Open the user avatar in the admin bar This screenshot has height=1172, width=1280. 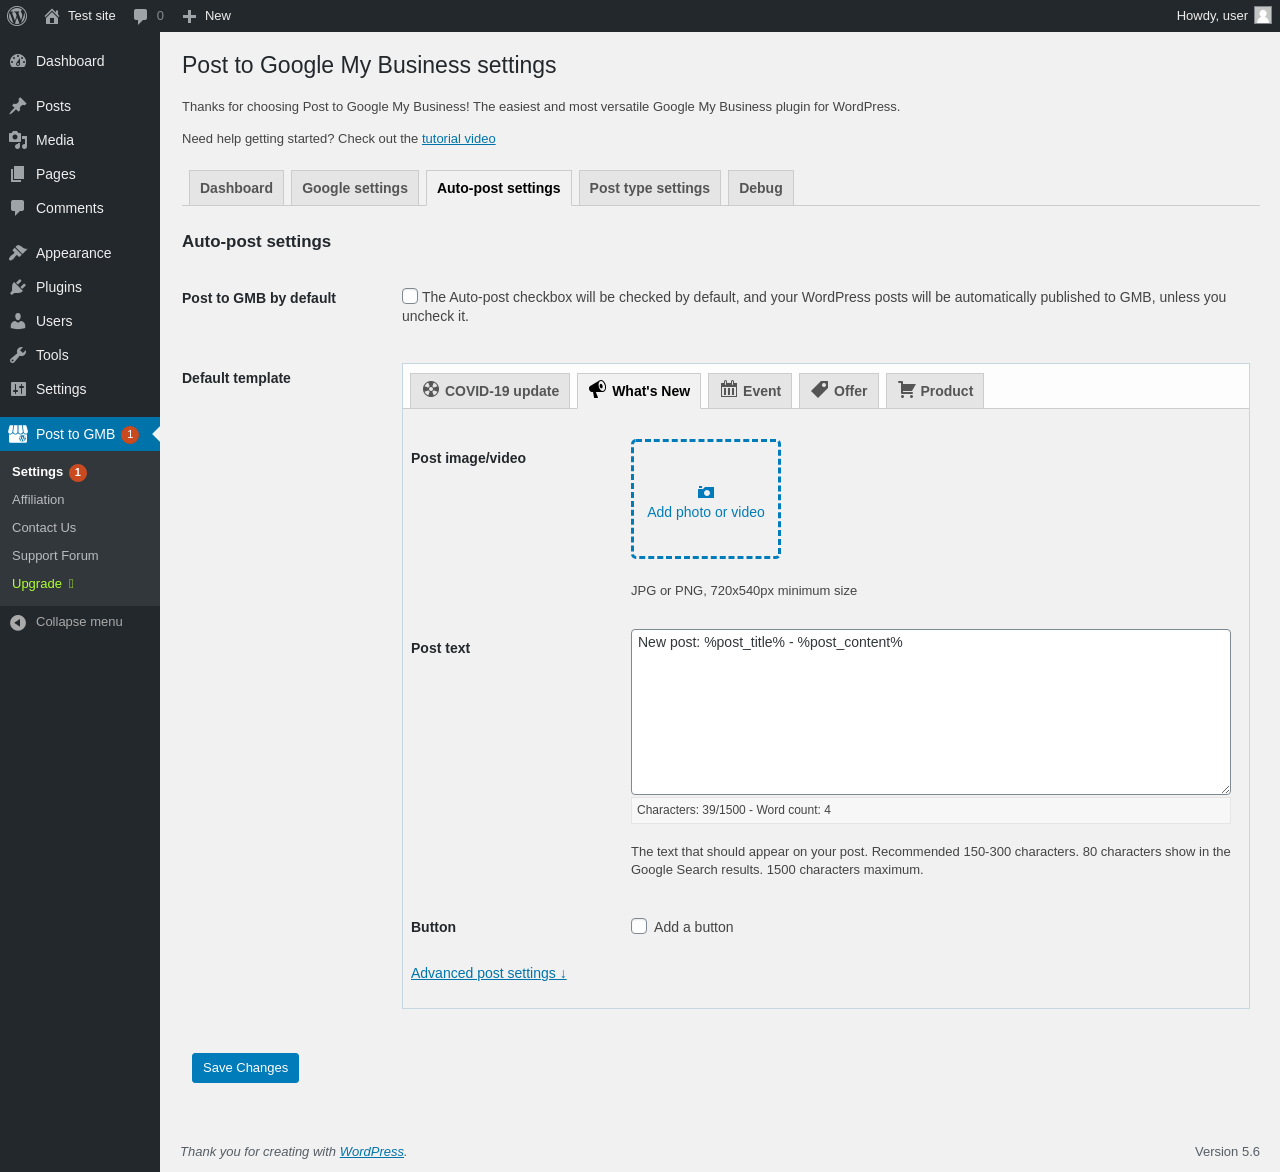(x=1263, y=15)
